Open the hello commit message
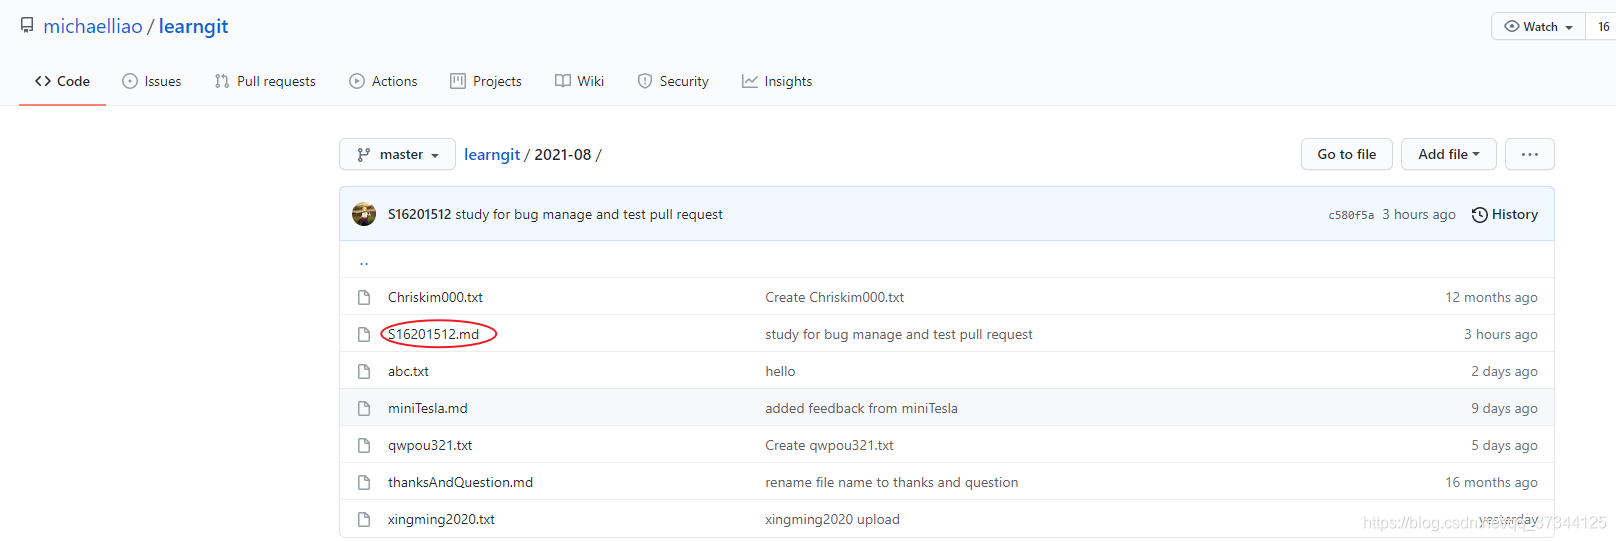 (x=780, y=371)
